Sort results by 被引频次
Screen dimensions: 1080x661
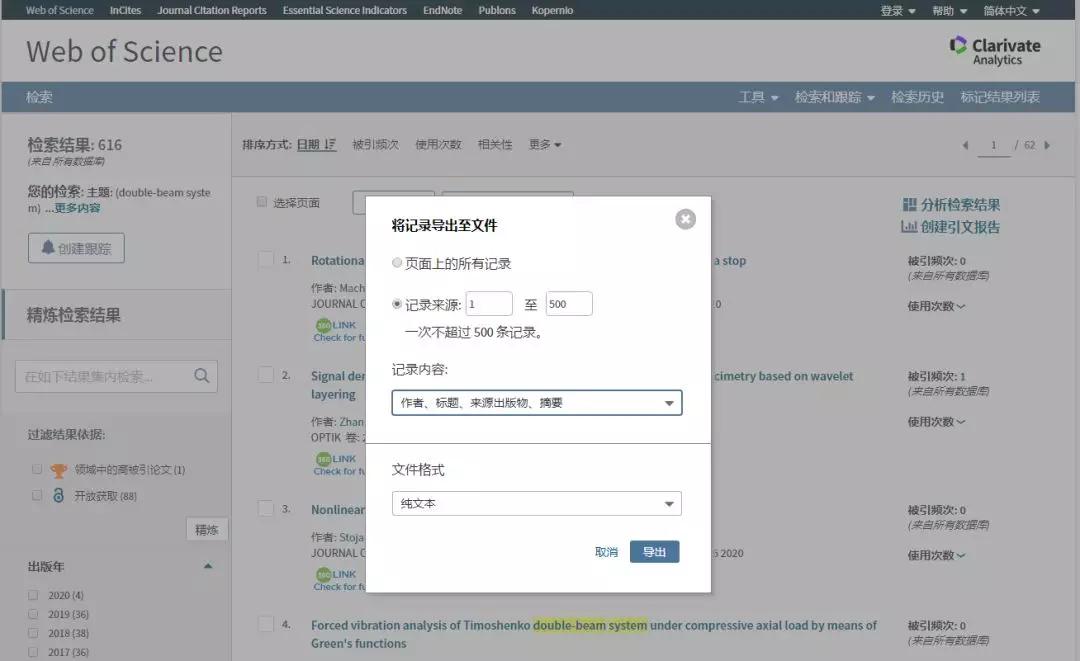375,145
